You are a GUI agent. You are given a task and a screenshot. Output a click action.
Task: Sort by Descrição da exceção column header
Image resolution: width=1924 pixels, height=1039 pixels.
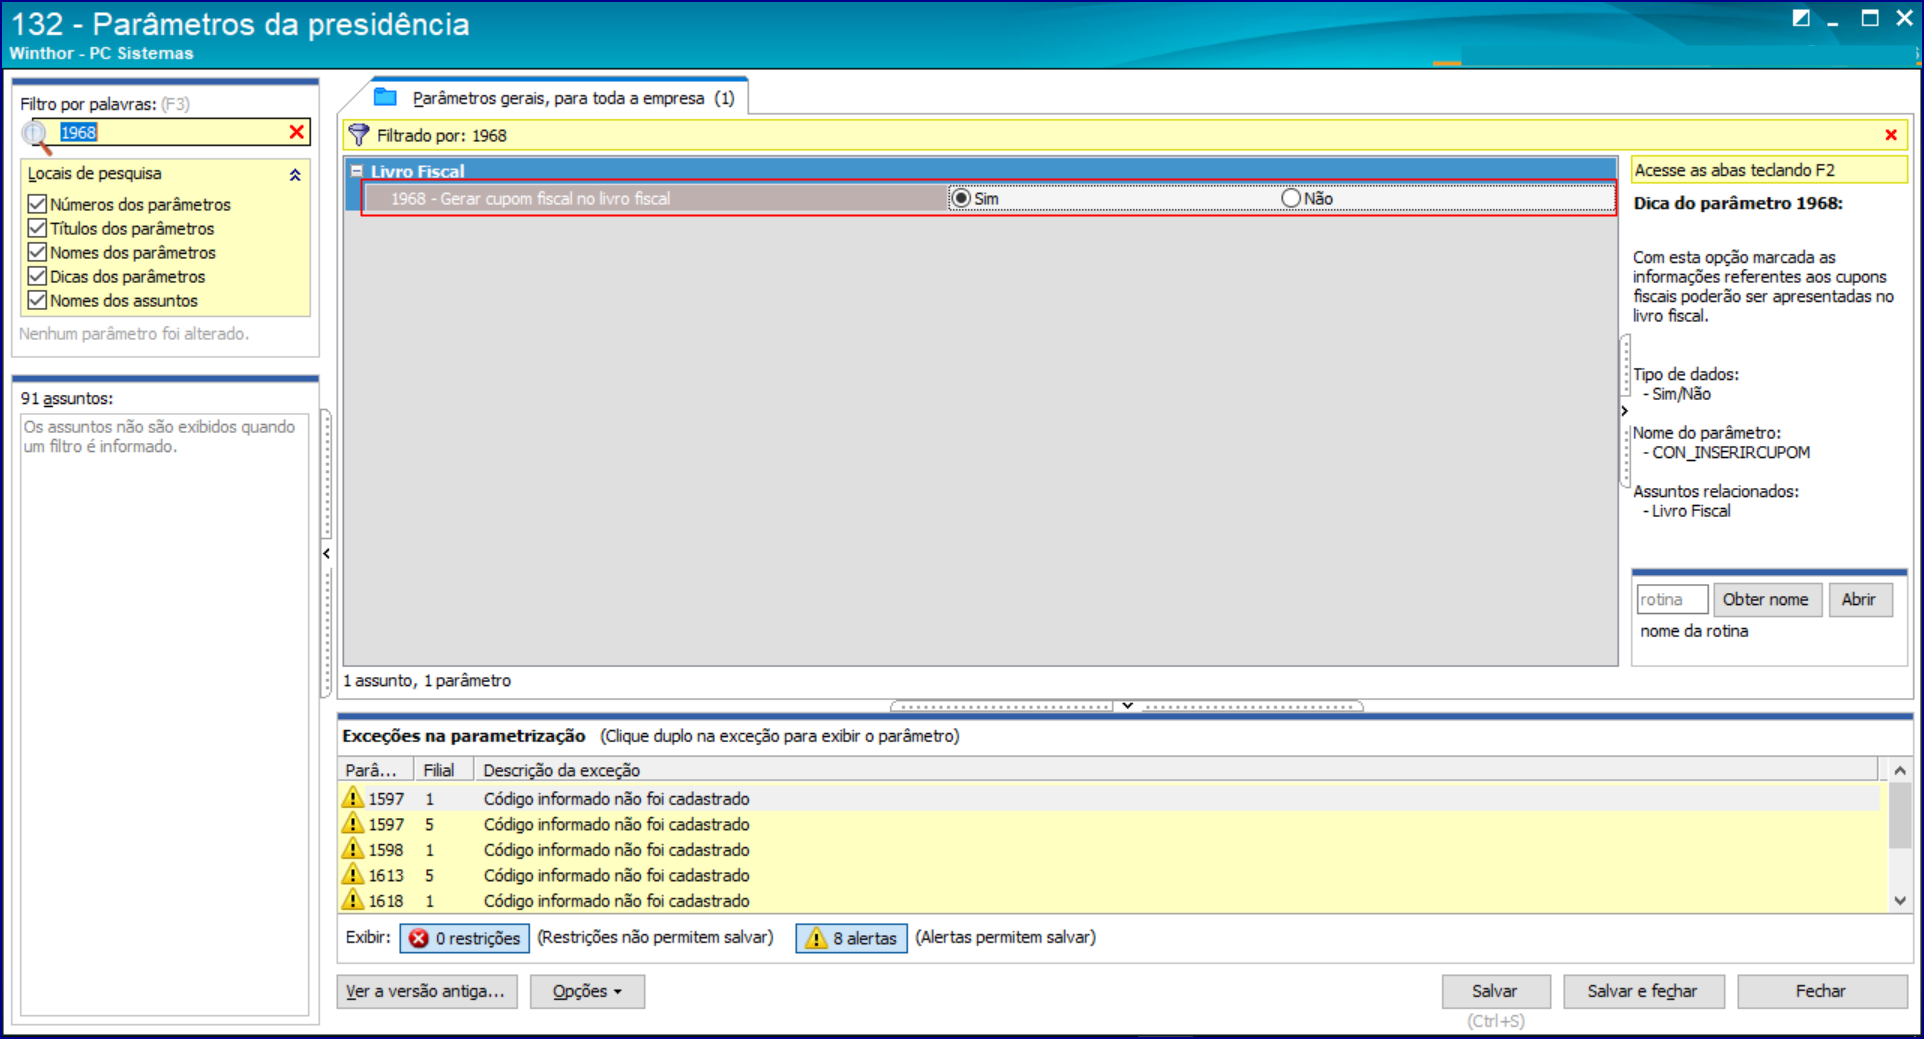coord(1176,770)
